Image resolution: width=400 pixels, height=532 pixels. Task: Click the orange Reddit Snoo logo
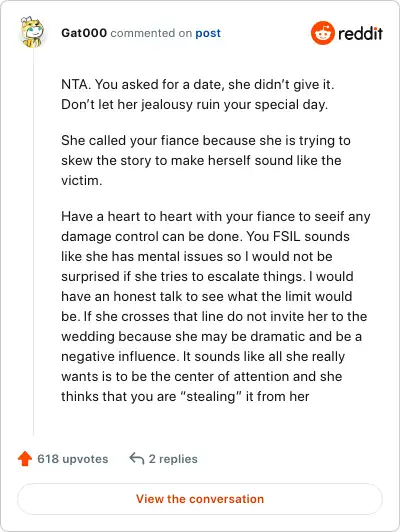pos(323,33)
